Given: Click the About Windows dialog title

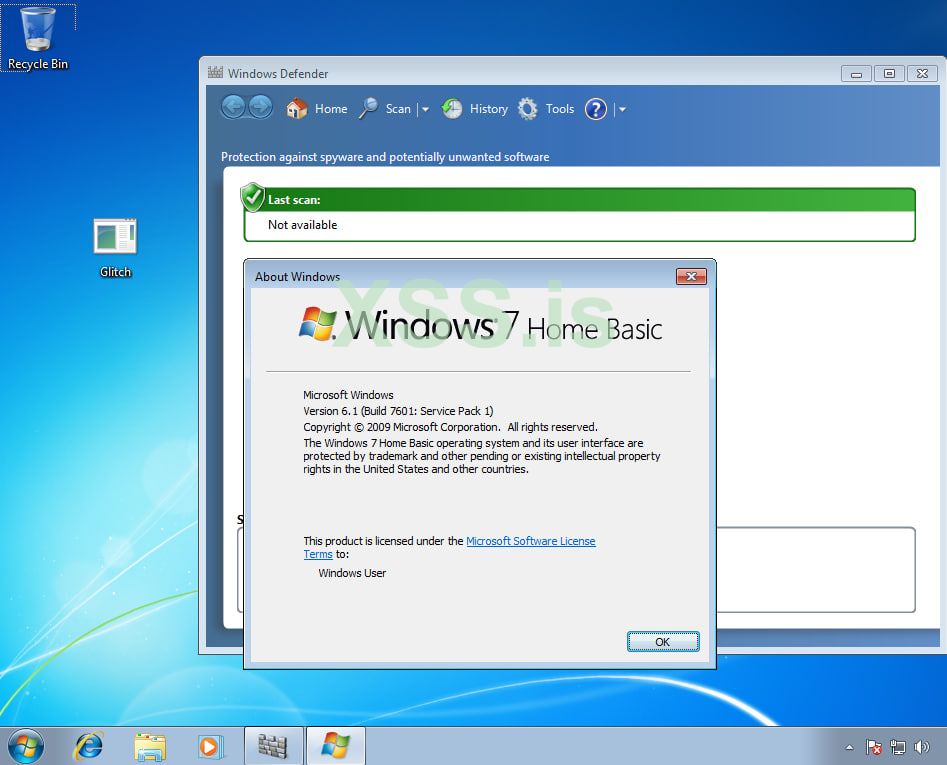Looking at the screenshot, I should pyautogui.click(x=297, y=277).
